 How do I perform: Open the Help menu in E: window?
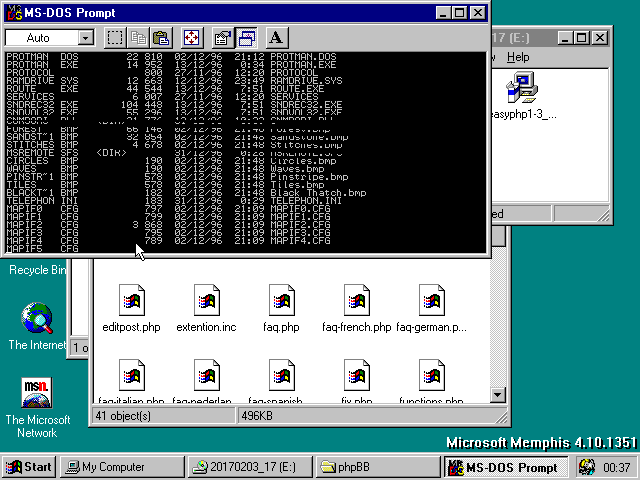coord(518,57)
